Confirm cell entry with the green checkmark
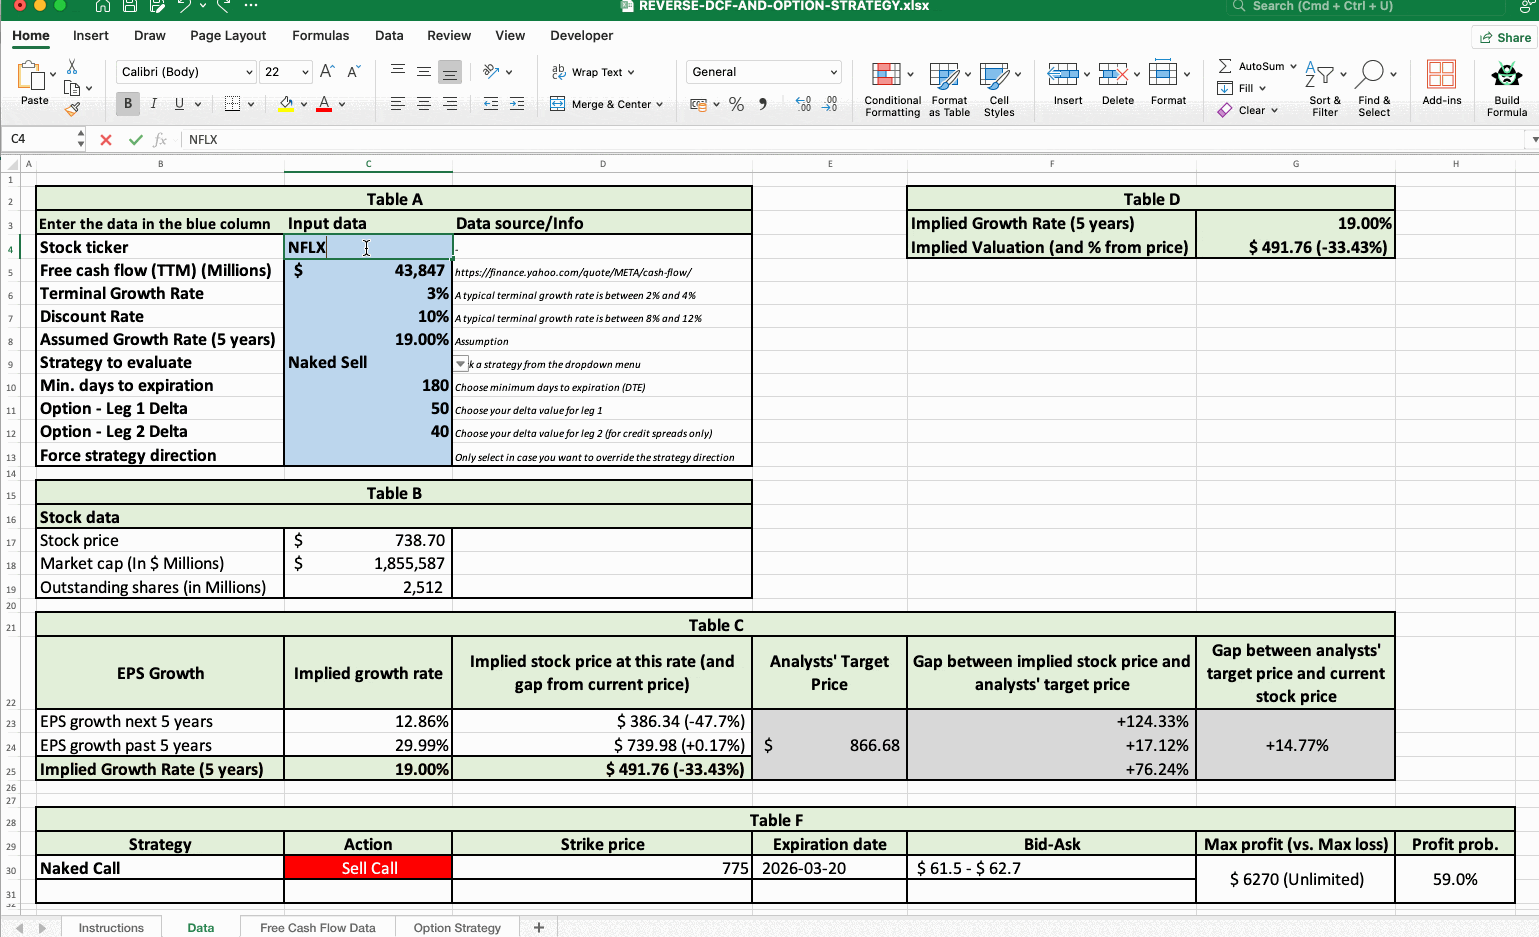Image resolution: width=1539 pixels, height=937 pixels. 135,140
